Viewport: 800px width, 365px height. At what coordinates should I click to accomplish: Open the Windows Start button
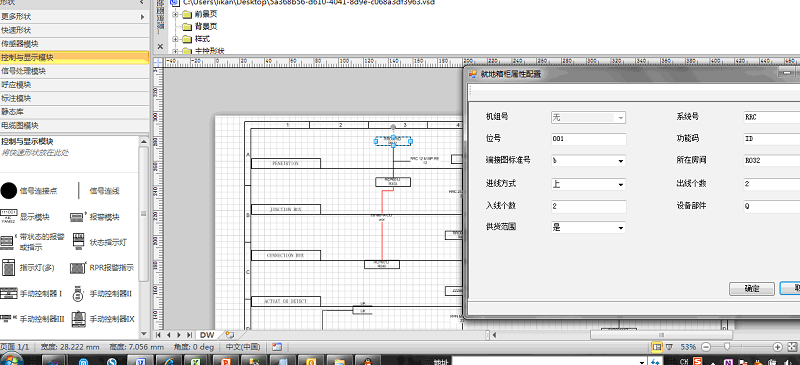click(x=11, y=361)
